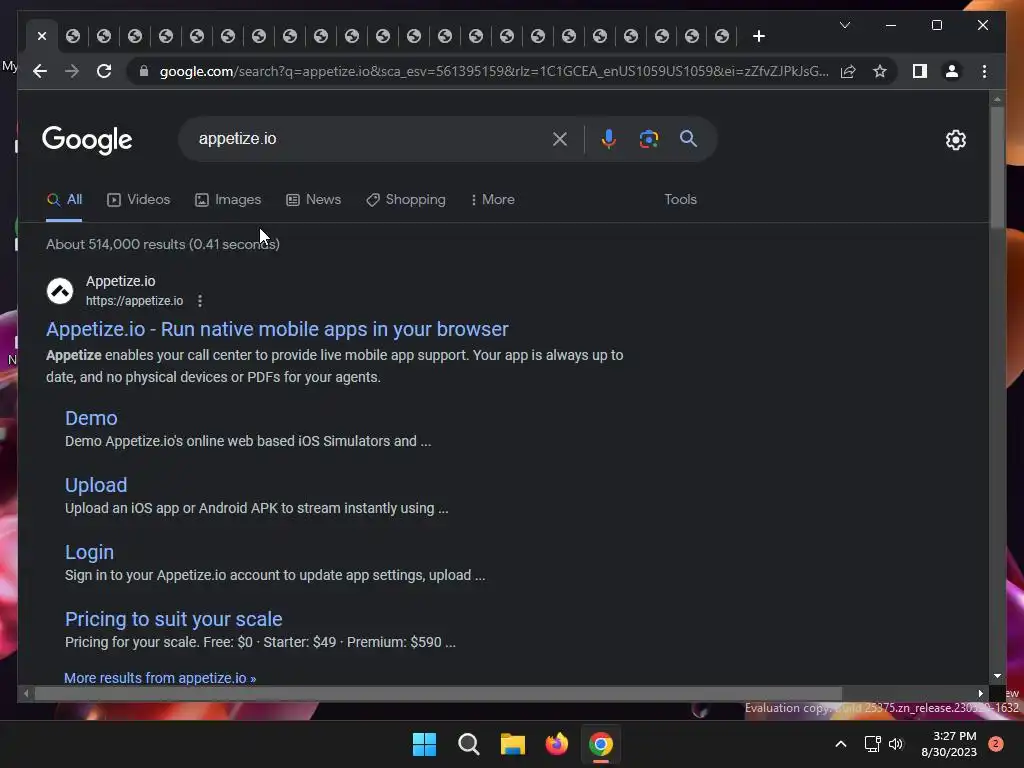Image resolution: width=1024 pixels, height=768 pixels.
Task: Click the Appetize.io site favicon
Action: coord(59,291)
